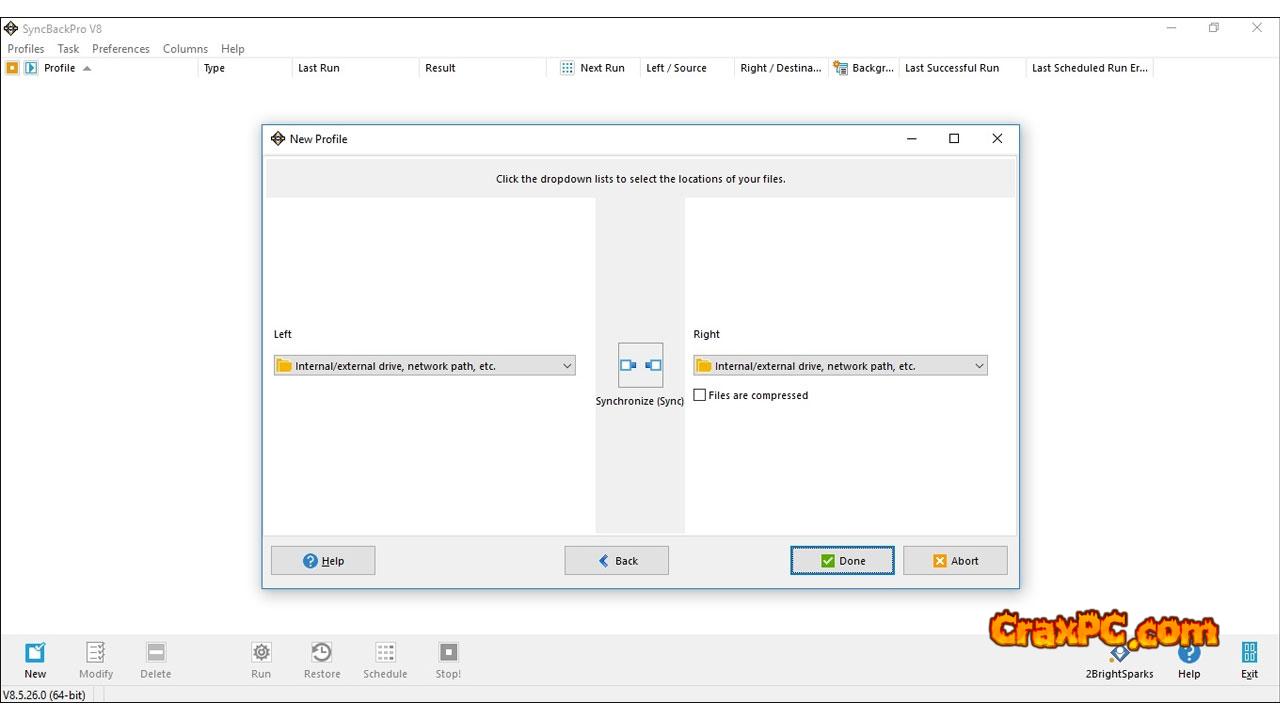Image resolution: width=1280 pixels, height=720 pixels.
Task: Open the Restore icon in bottom toolbar
Action: pos(321,653)
